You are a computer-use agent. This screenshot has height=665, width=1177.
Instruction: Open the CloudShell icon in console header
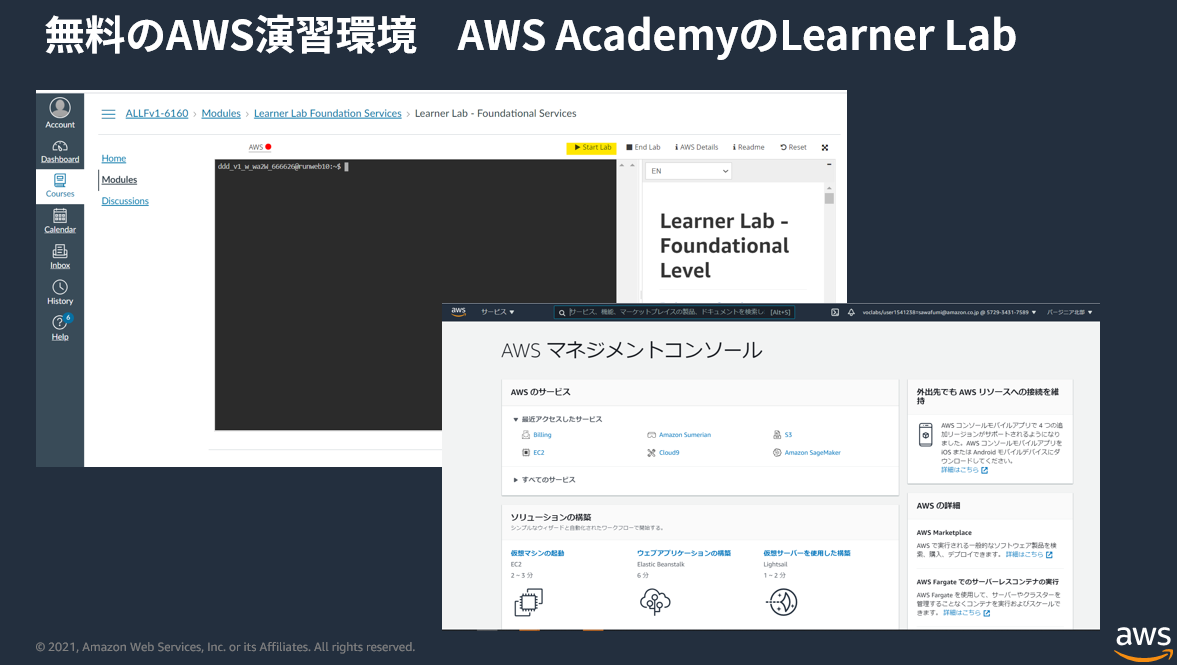[835, 312]
